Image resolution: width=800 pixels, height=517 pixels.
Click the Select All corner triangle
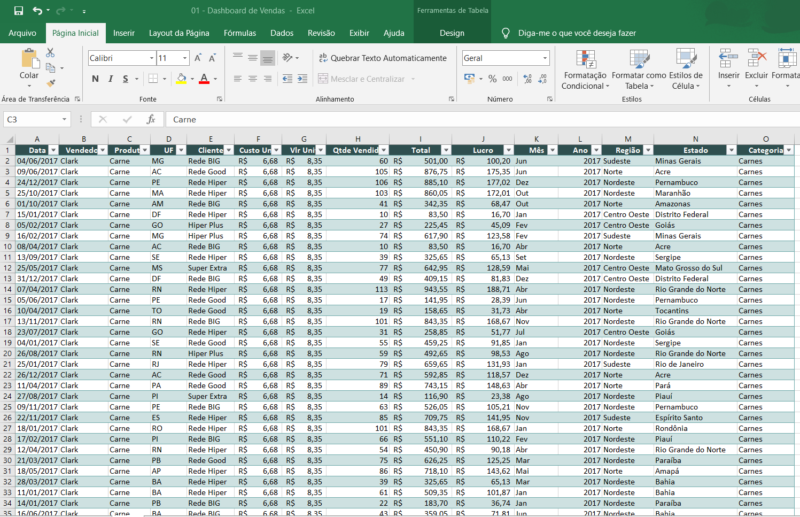coord(9,139)
